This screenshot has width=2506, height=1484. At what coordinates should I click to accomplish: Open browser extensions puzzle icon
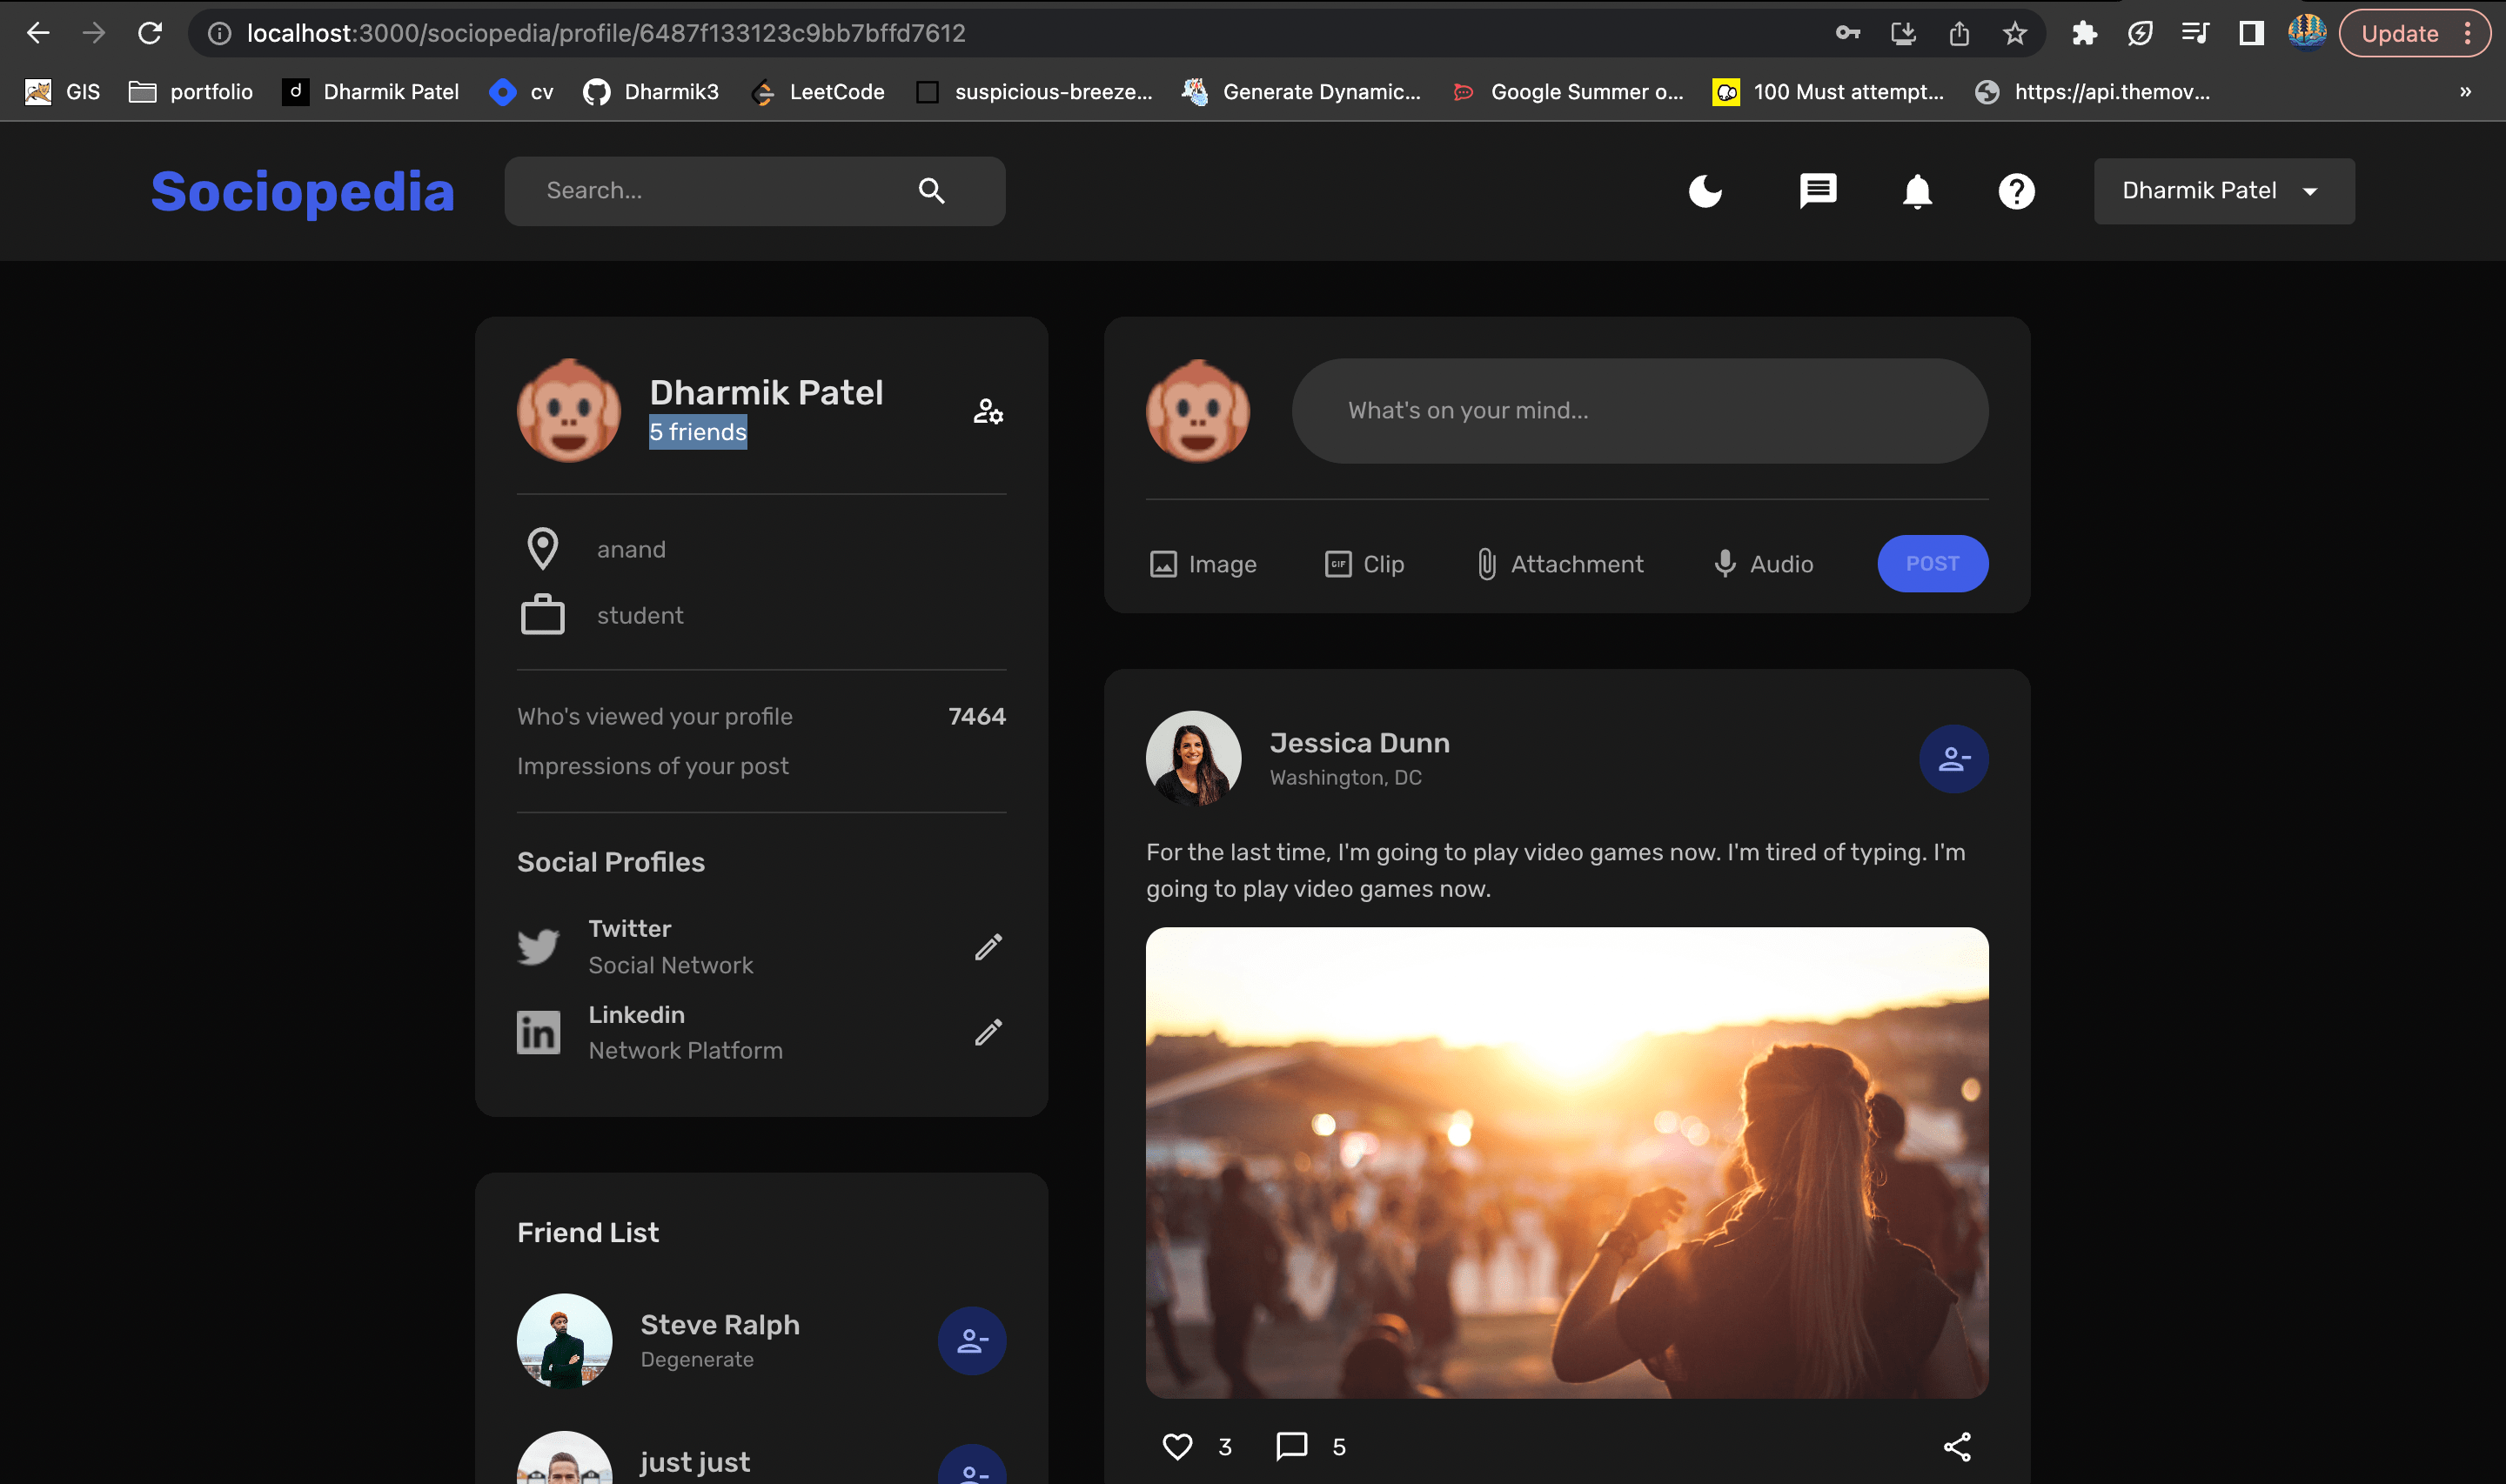(x=2084, y=33)
